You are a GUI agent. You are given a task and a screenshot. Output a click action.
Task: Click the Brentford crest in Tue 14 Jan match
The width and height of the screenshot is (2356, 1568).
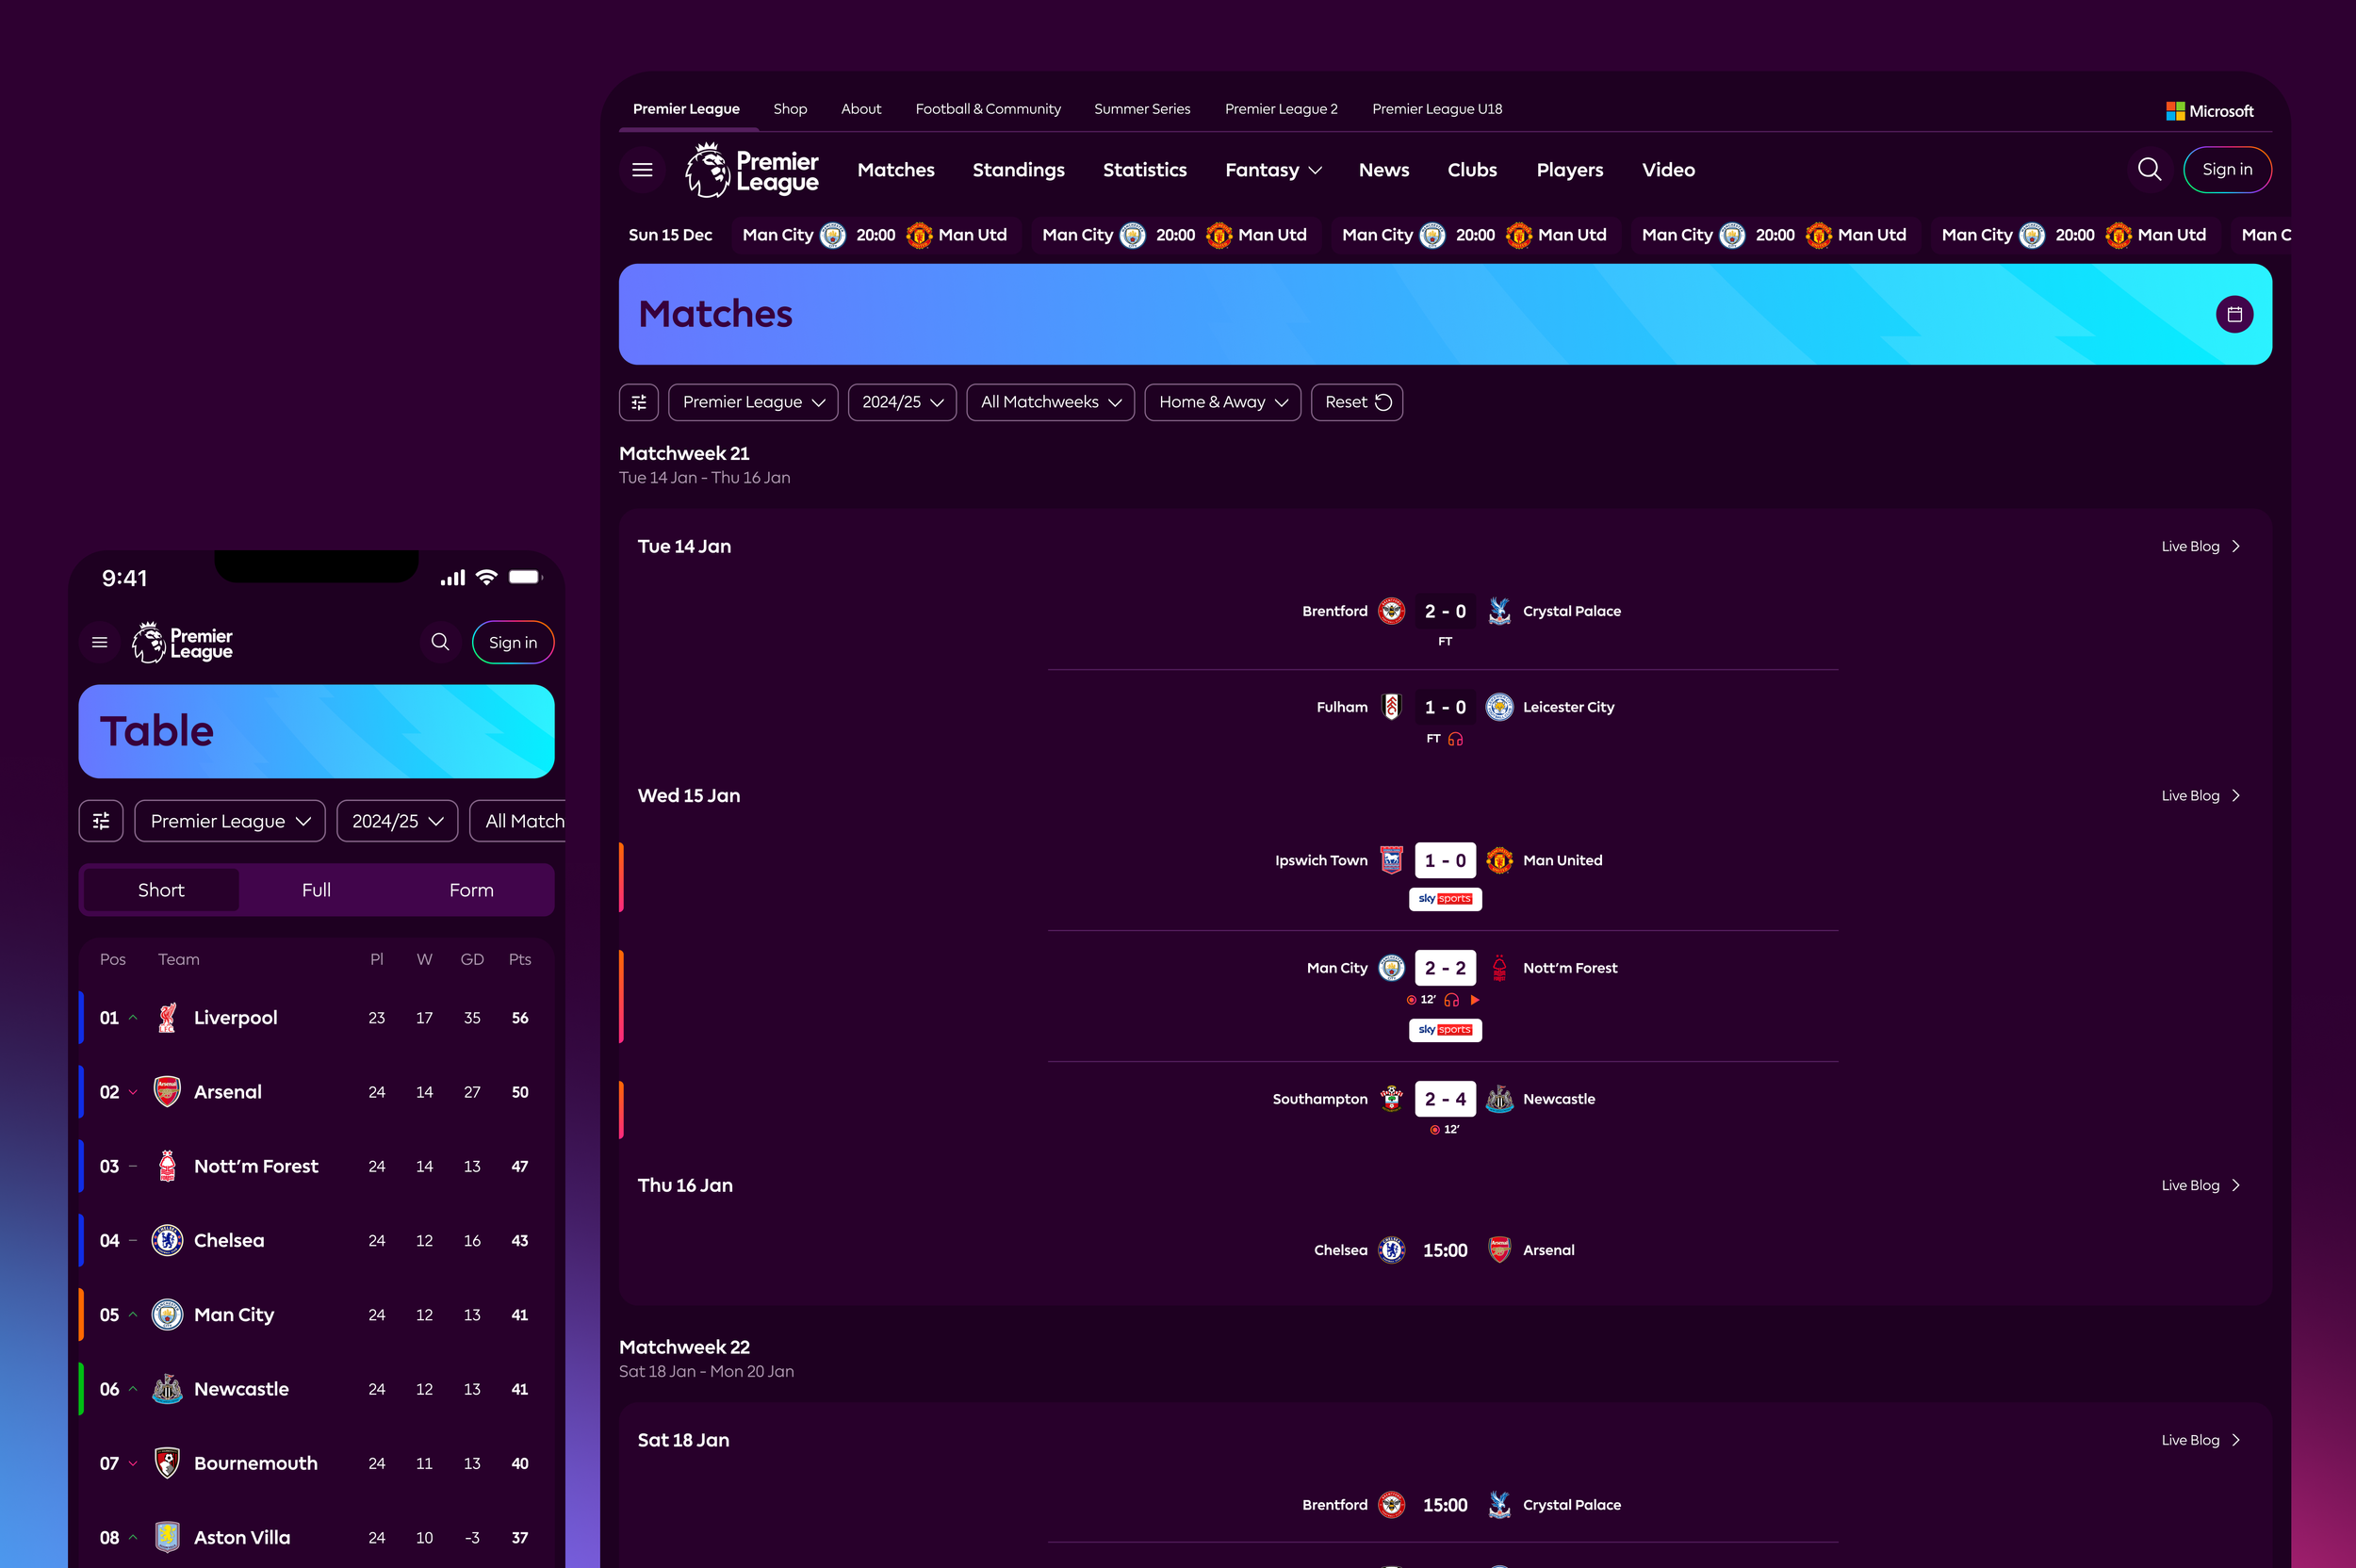[1391, 611]
